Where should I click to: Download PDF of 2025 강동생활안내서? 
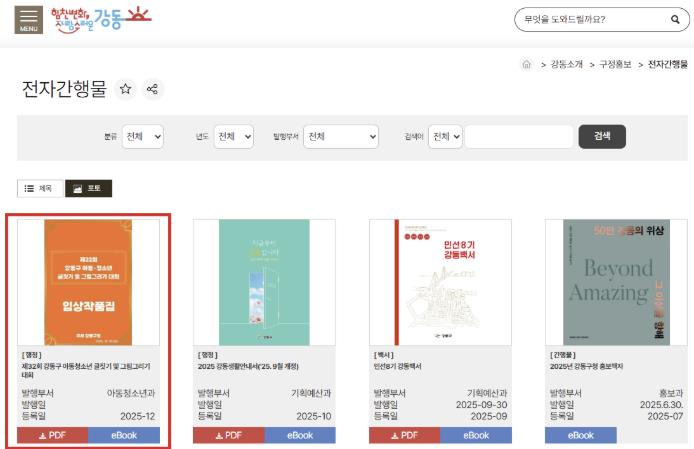[x=228, y=435]
